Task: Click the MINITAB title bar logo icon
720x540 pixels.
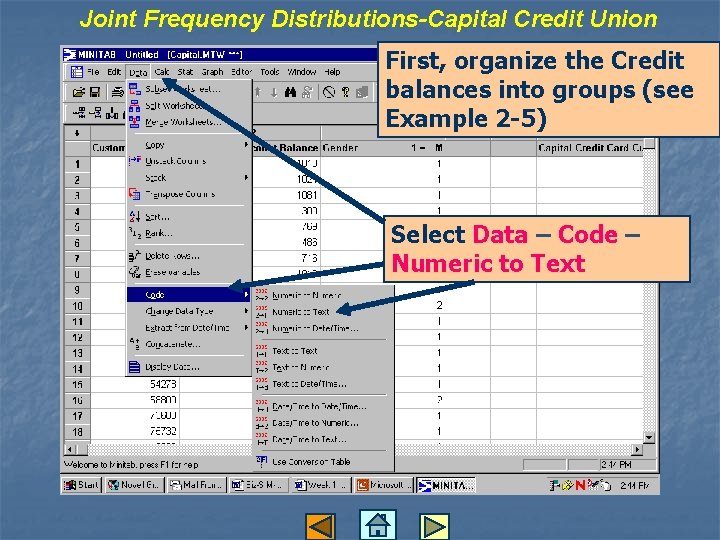Action: [70, 55]
